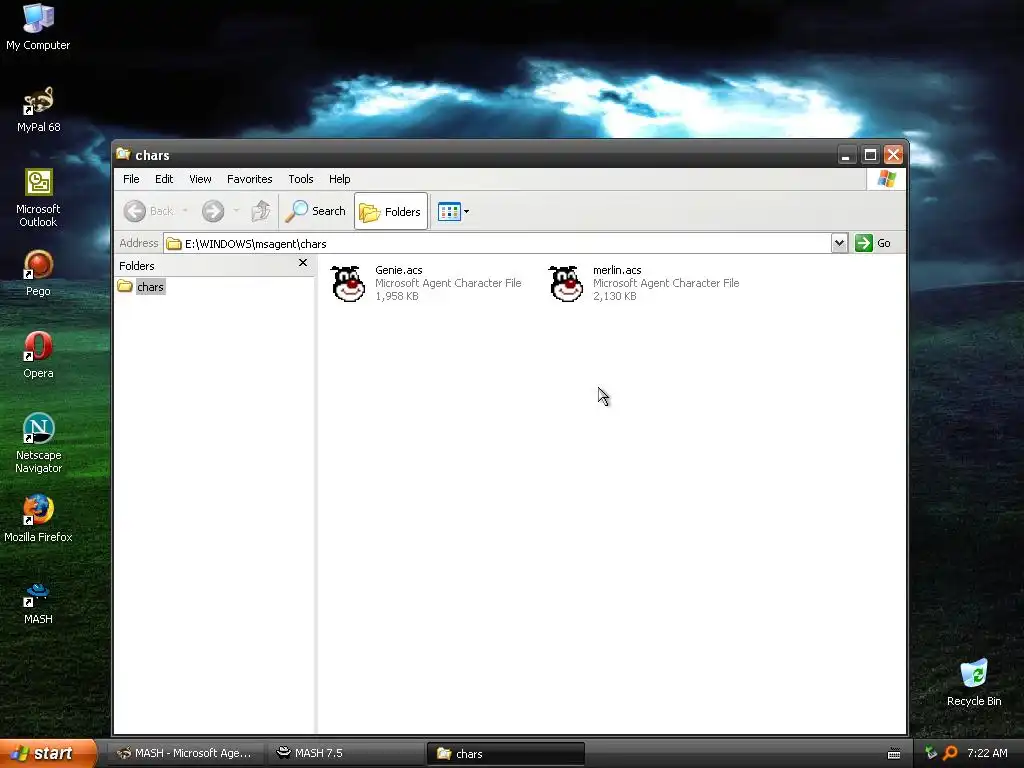Click the chars window title bar icon
The width and height of the screenshot is (1024, 768).
pos(123,154)
